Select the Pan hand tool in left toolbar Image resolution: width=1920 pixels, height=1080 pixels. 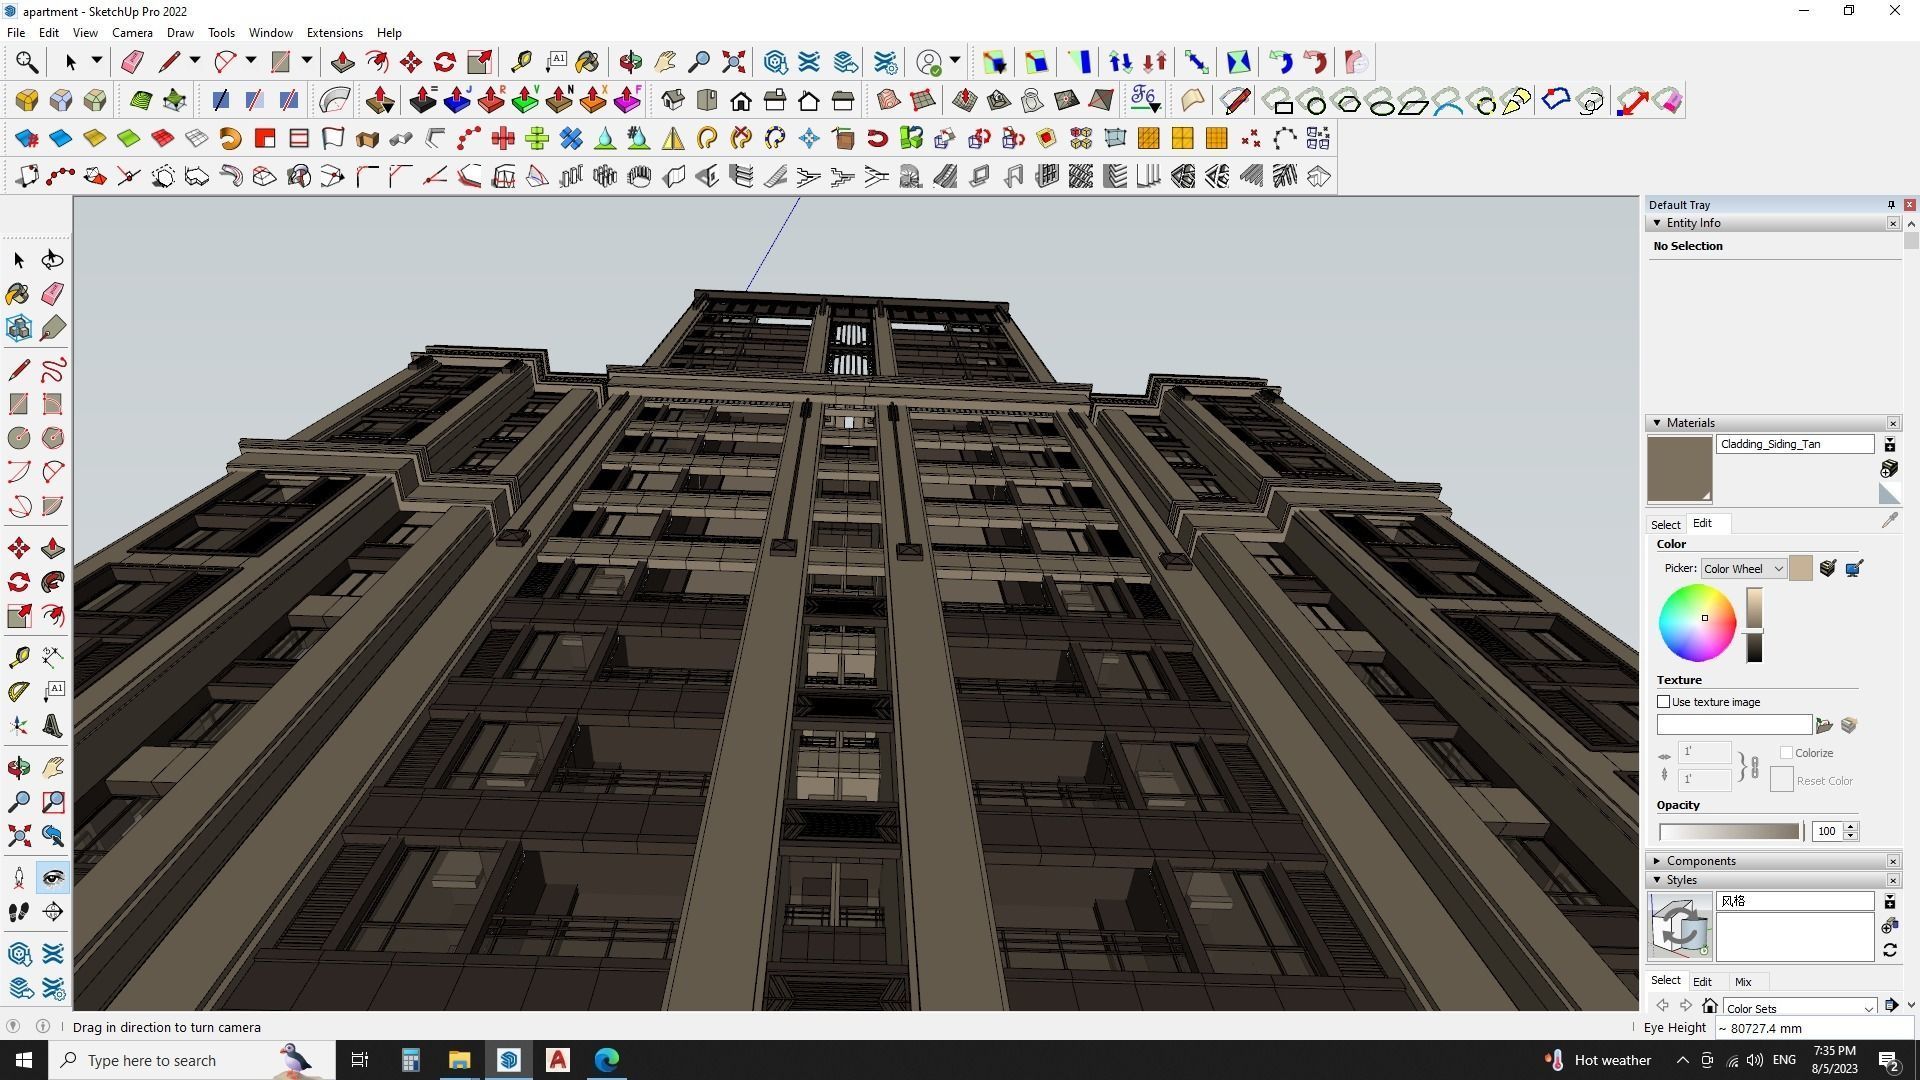[53, 768]
